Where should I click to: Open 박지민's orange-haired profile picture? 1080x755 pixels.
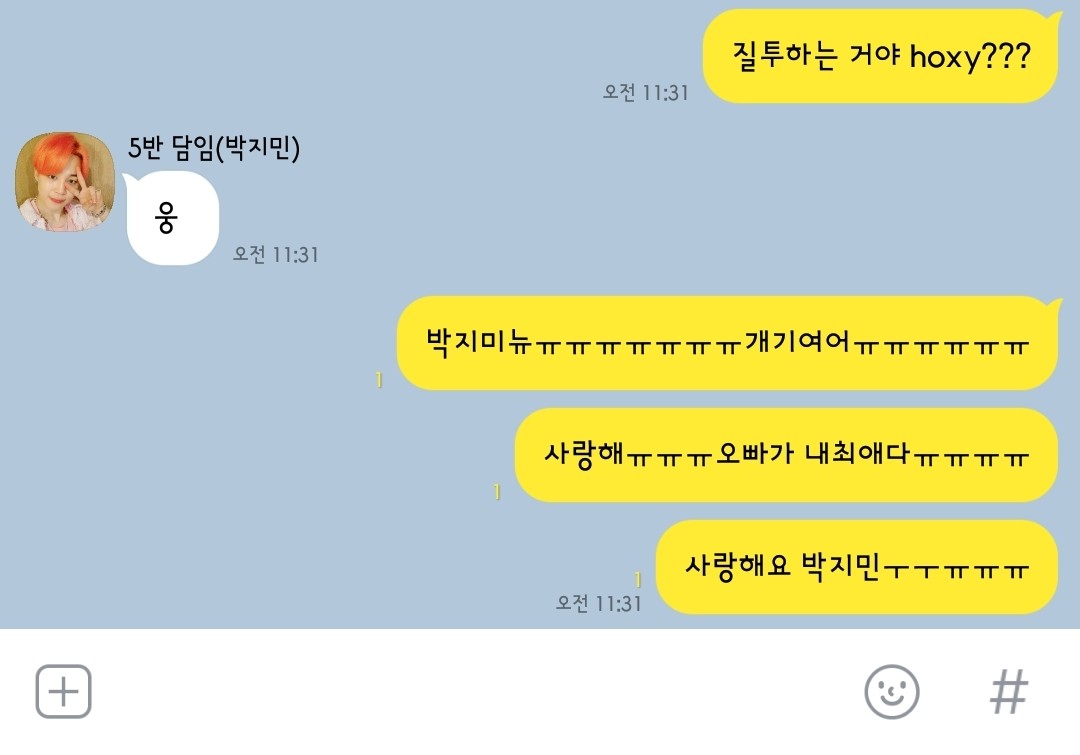tap(65, 182)
